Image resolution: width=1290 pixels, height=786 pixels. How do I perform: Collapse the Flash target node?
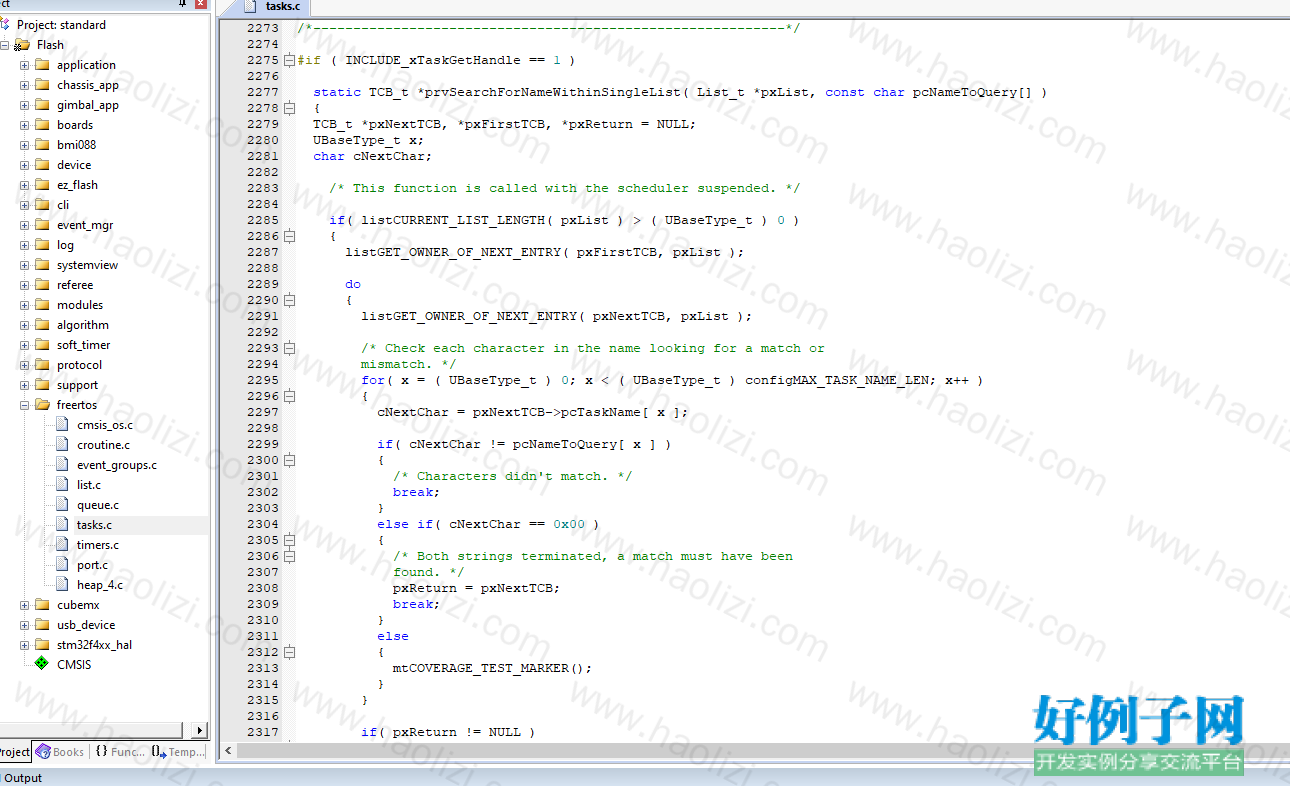point(5,45)
